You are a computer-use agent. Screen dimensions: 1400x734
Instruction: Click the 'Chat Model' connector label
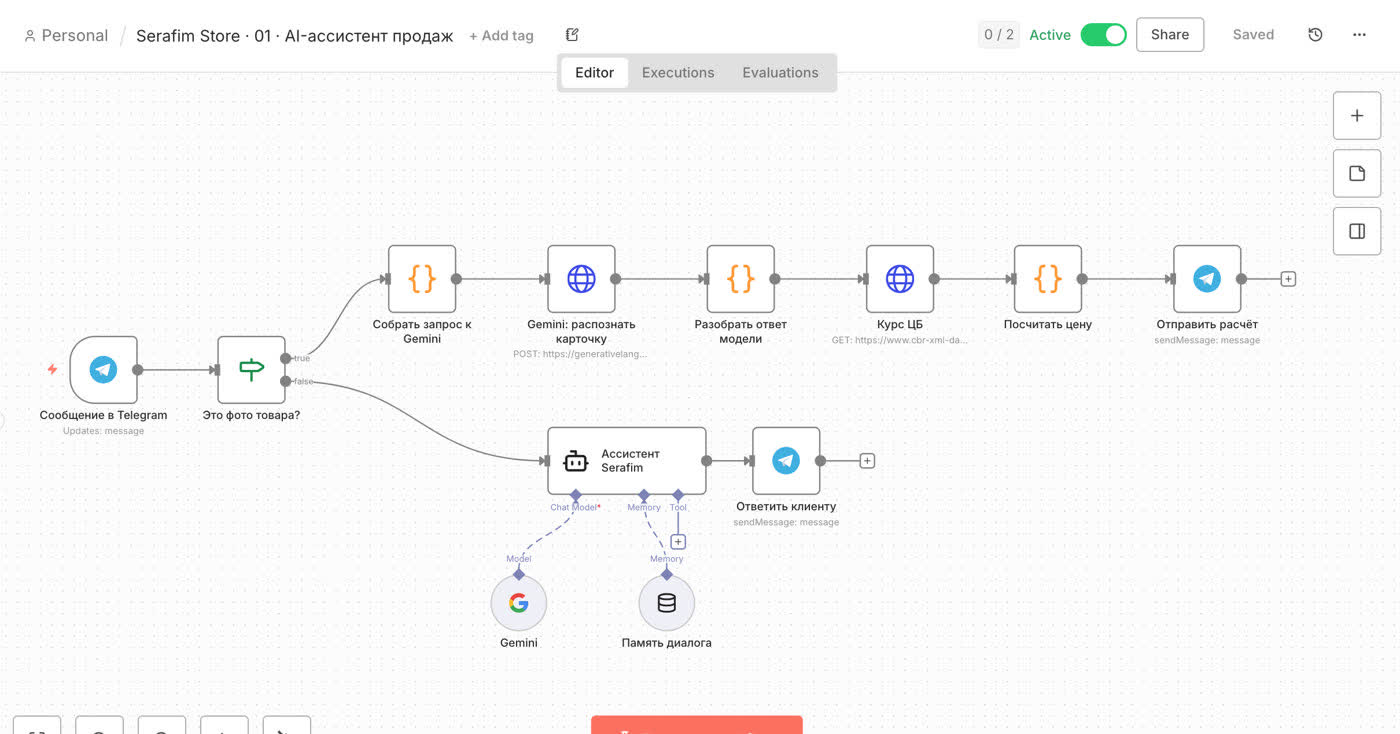click(x=574, y=508)
